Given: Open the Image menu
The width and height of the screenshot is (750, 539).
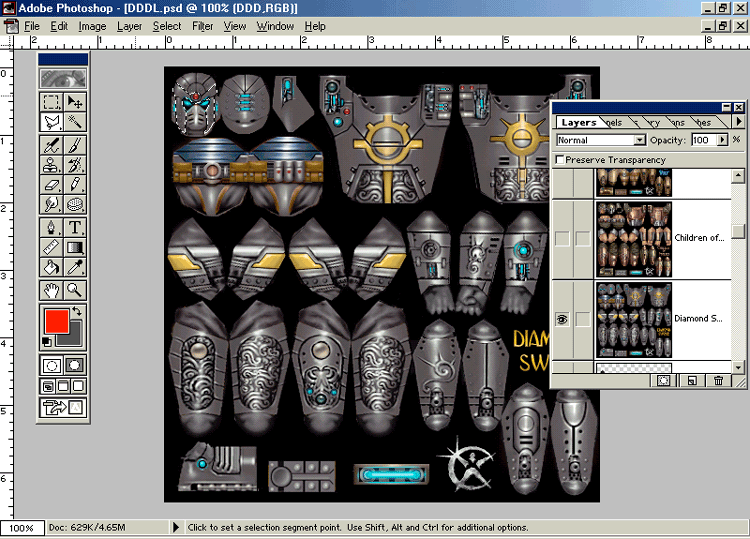Looking at the screenshot, I should (x=92, y=26).
